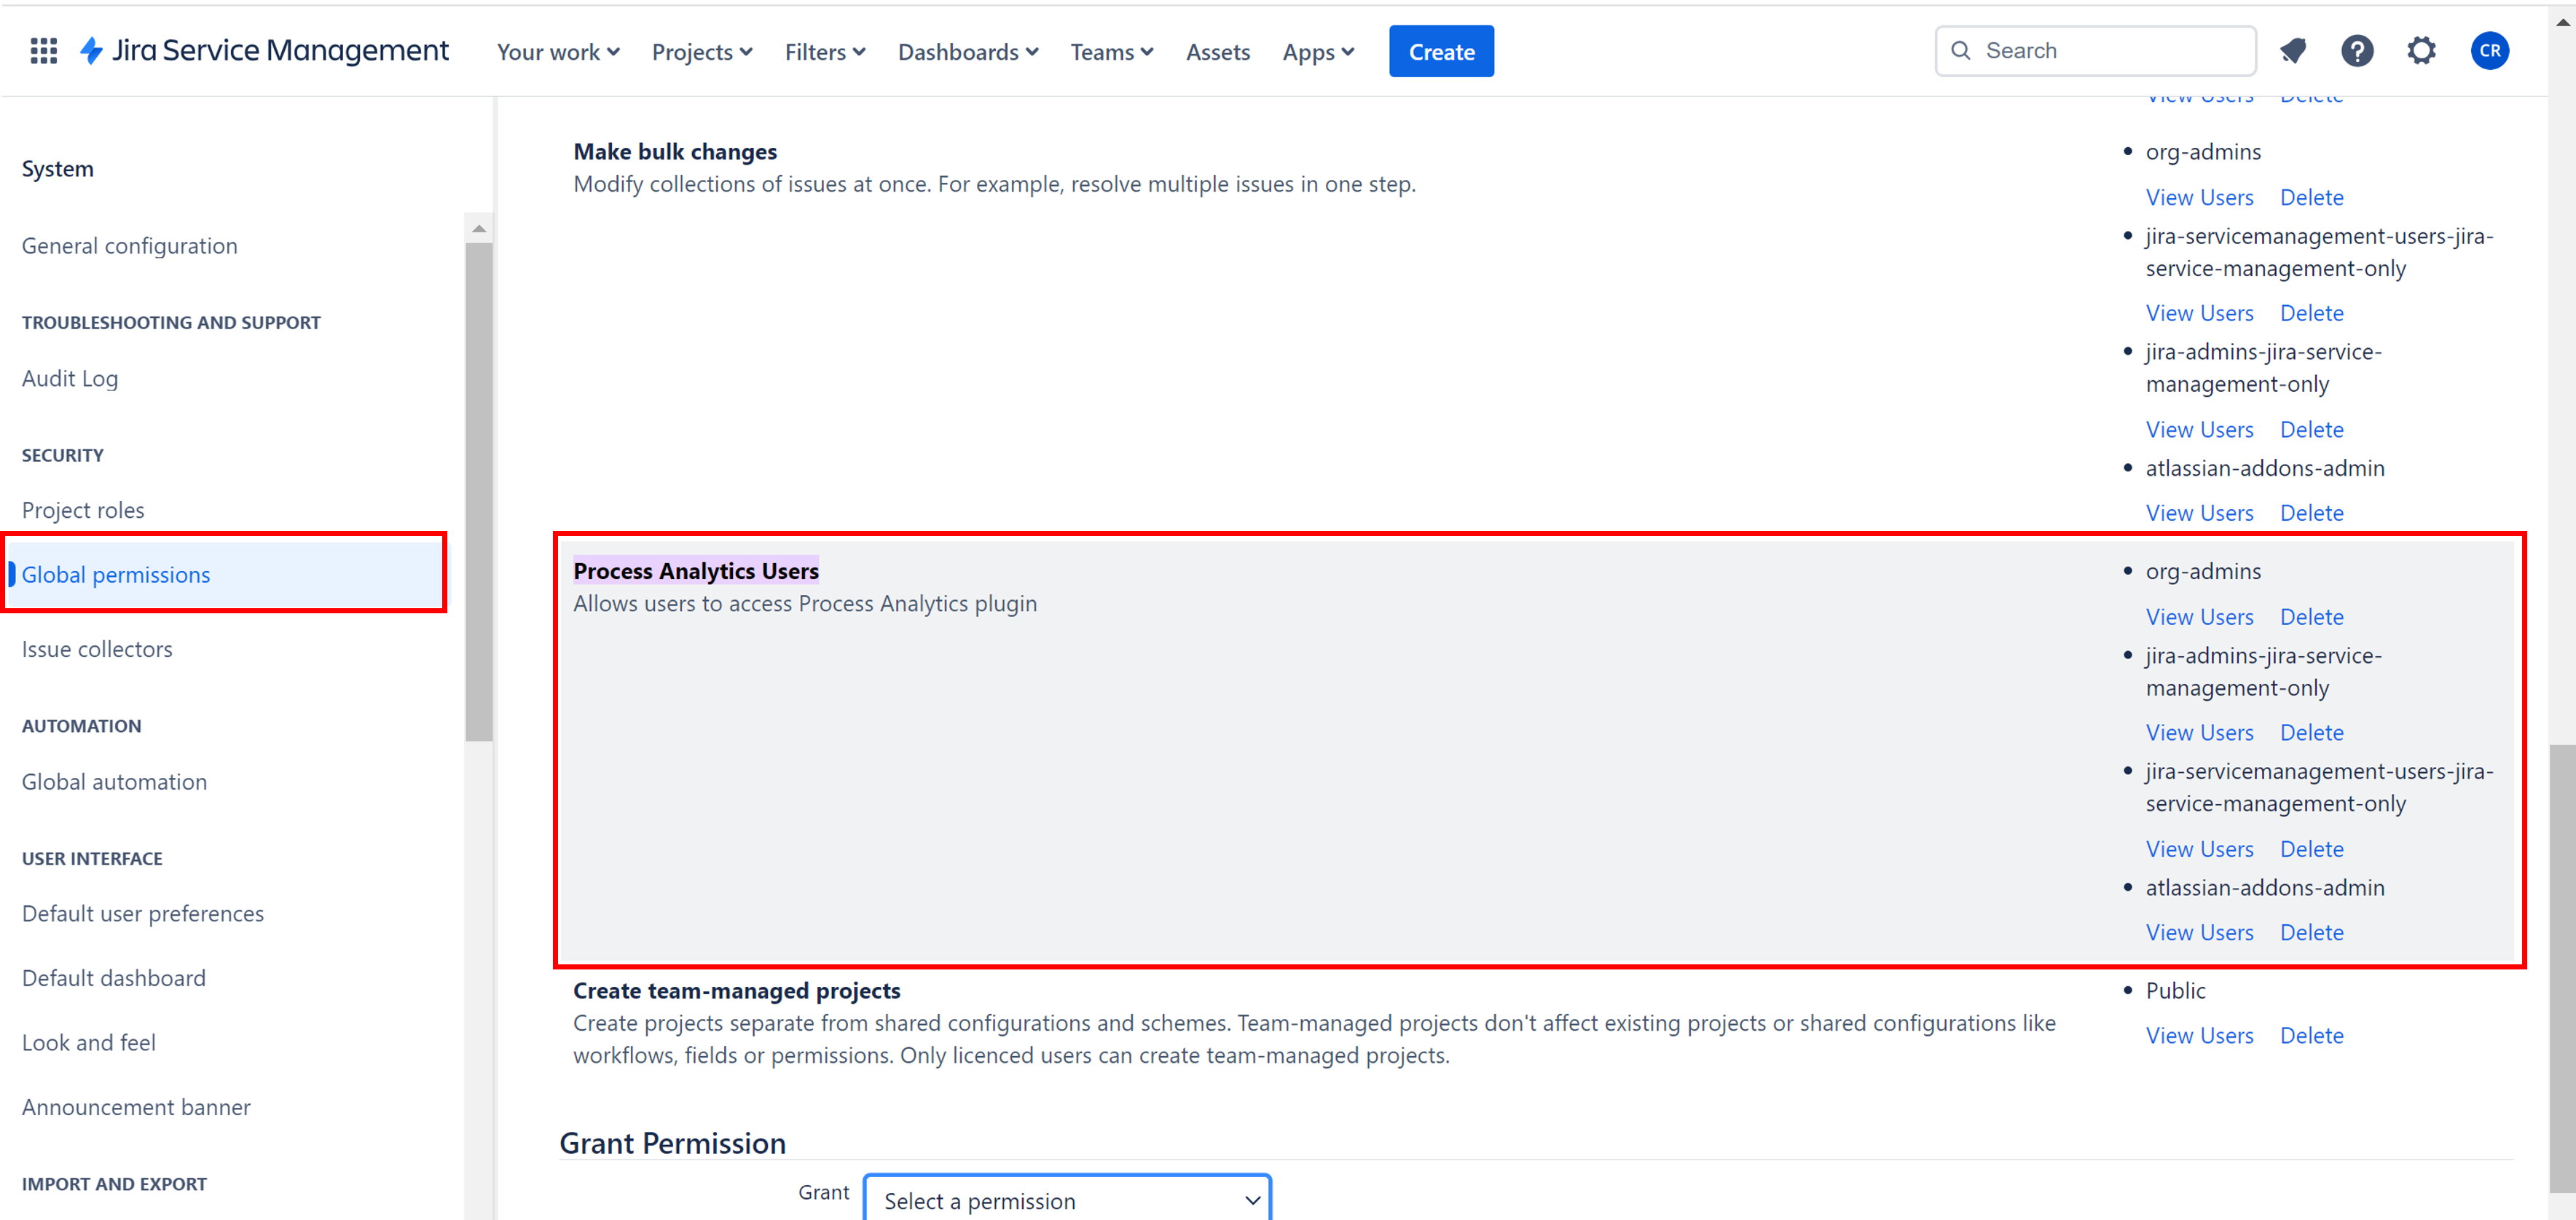View Users for jira-admins under Make bulk changes

point(2199,429)
